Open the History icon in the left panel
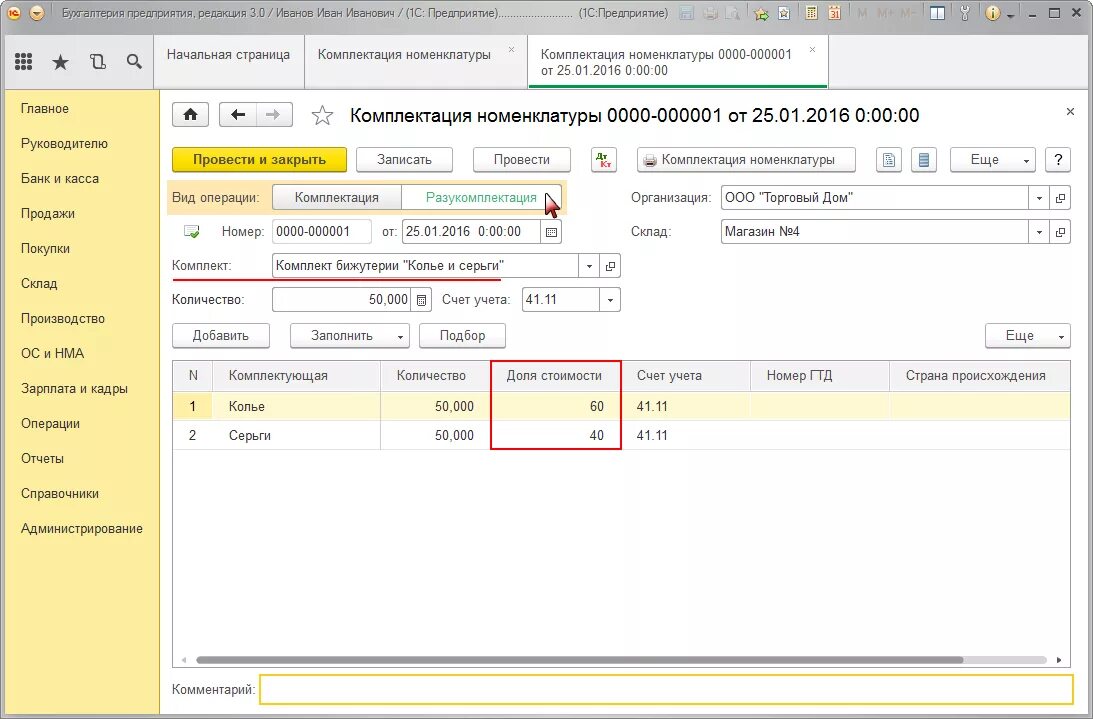The height and width of the screenshot is (719, 1093). click(x=98, y=61)
